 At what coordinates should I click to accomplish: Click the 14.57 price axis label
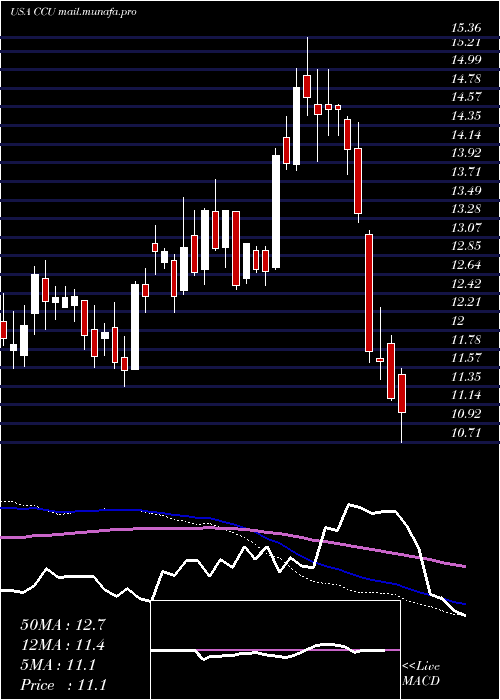point(466,97)
